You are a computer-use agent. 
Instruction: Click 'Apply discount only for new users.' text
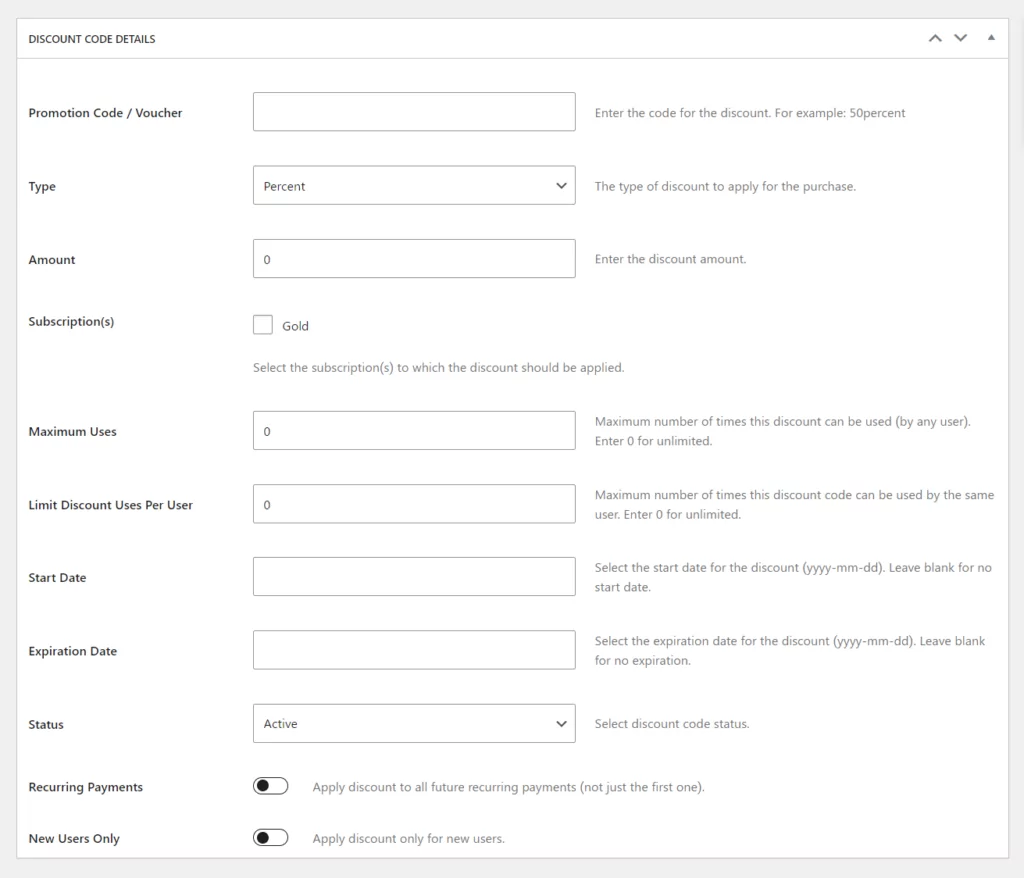[x=409, y=839]
